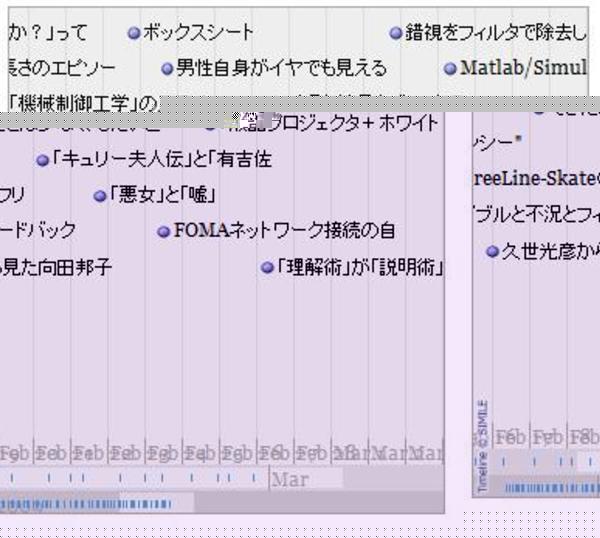The height and width of the screenshot is (538, 600).
Task: Click the blue dot beside Matlab/Simul
Action: (451, 69)
